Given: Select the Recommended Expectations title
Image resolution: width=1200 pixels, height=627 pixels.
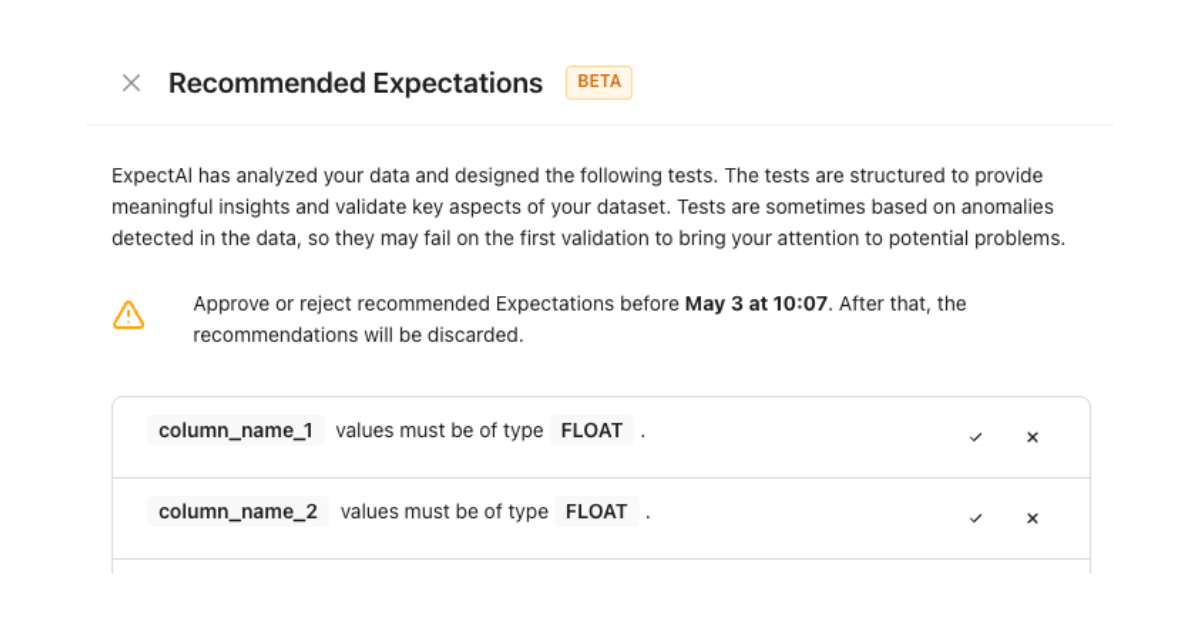Looking at the screenshot, I should (355, 83).
